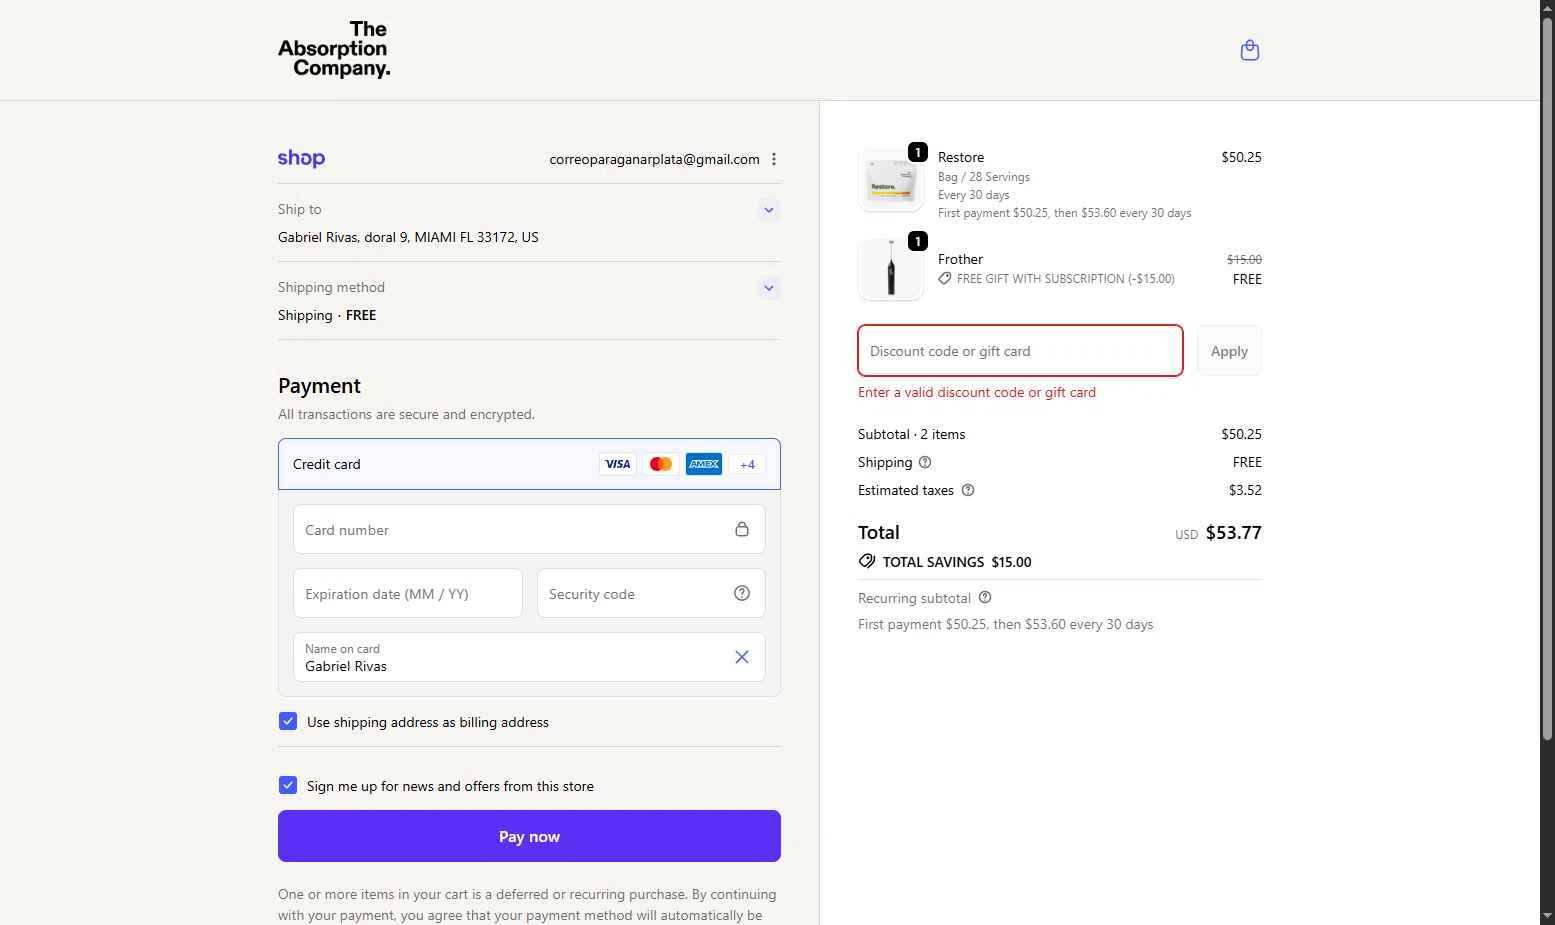Show the Recurring subtotal help icon
Image resolution: width=1555 pixels, height=925 pixels.
coord(985,597)
